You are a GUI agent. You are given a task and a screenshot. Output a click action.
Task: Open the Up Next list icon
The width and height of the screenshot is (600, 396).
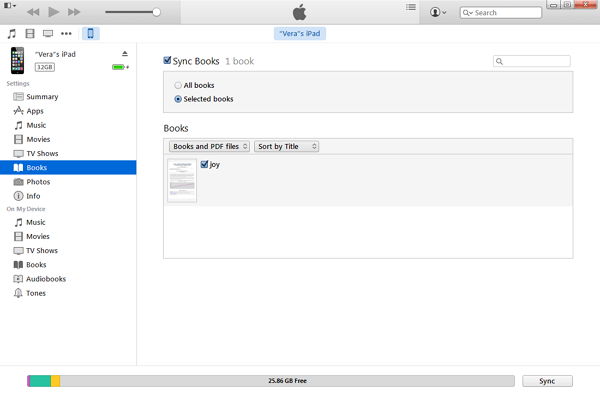411,7
